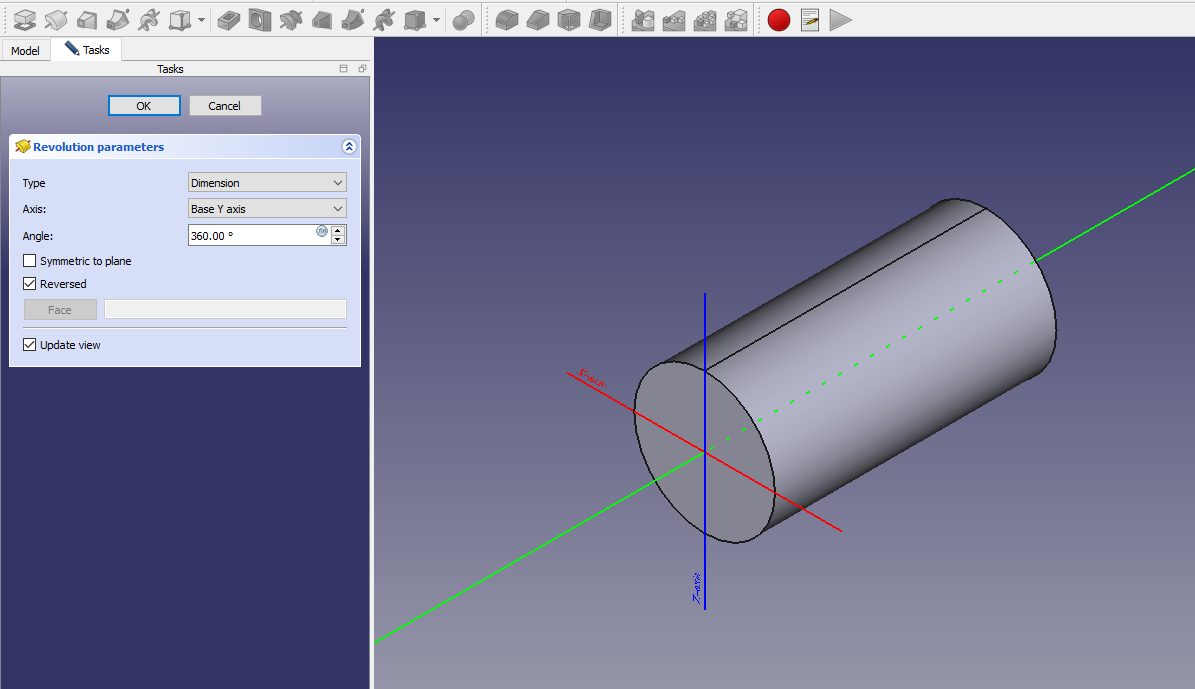Open the Axis dropdown showing Base Y axis
The height and width of the screenshot is (689, 1195).
coord(267,209)
